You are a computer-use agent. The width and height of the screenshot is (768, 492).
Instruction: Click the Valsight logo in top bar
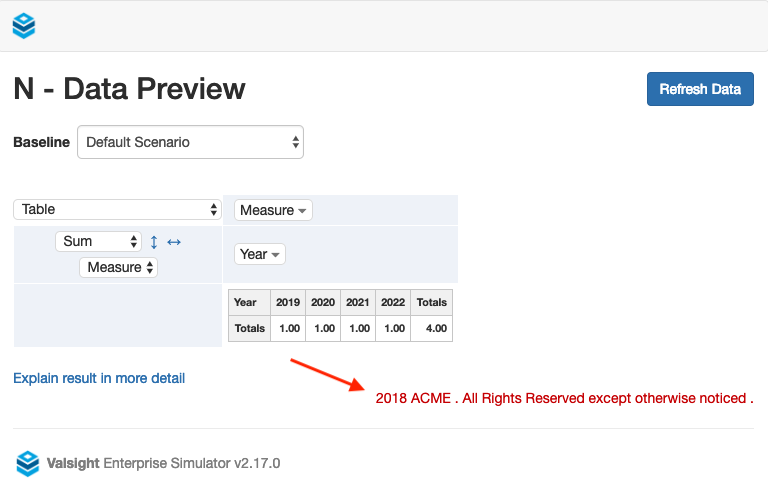tap(24, 26)
